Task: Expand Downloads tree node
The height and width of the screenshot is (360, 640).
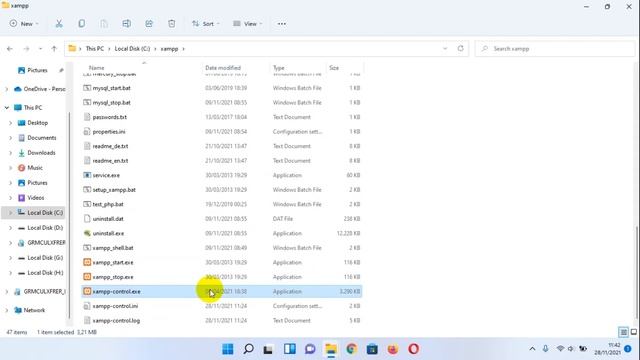Action: click(11, 153)
